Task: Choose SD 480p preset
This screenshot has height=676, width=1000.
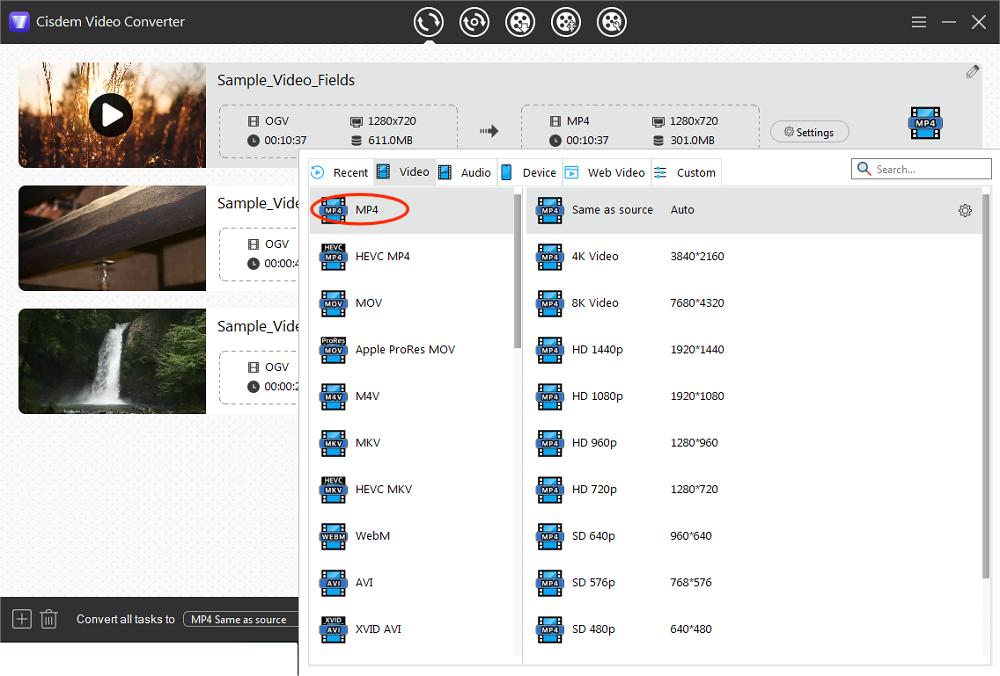Action: 754,629
